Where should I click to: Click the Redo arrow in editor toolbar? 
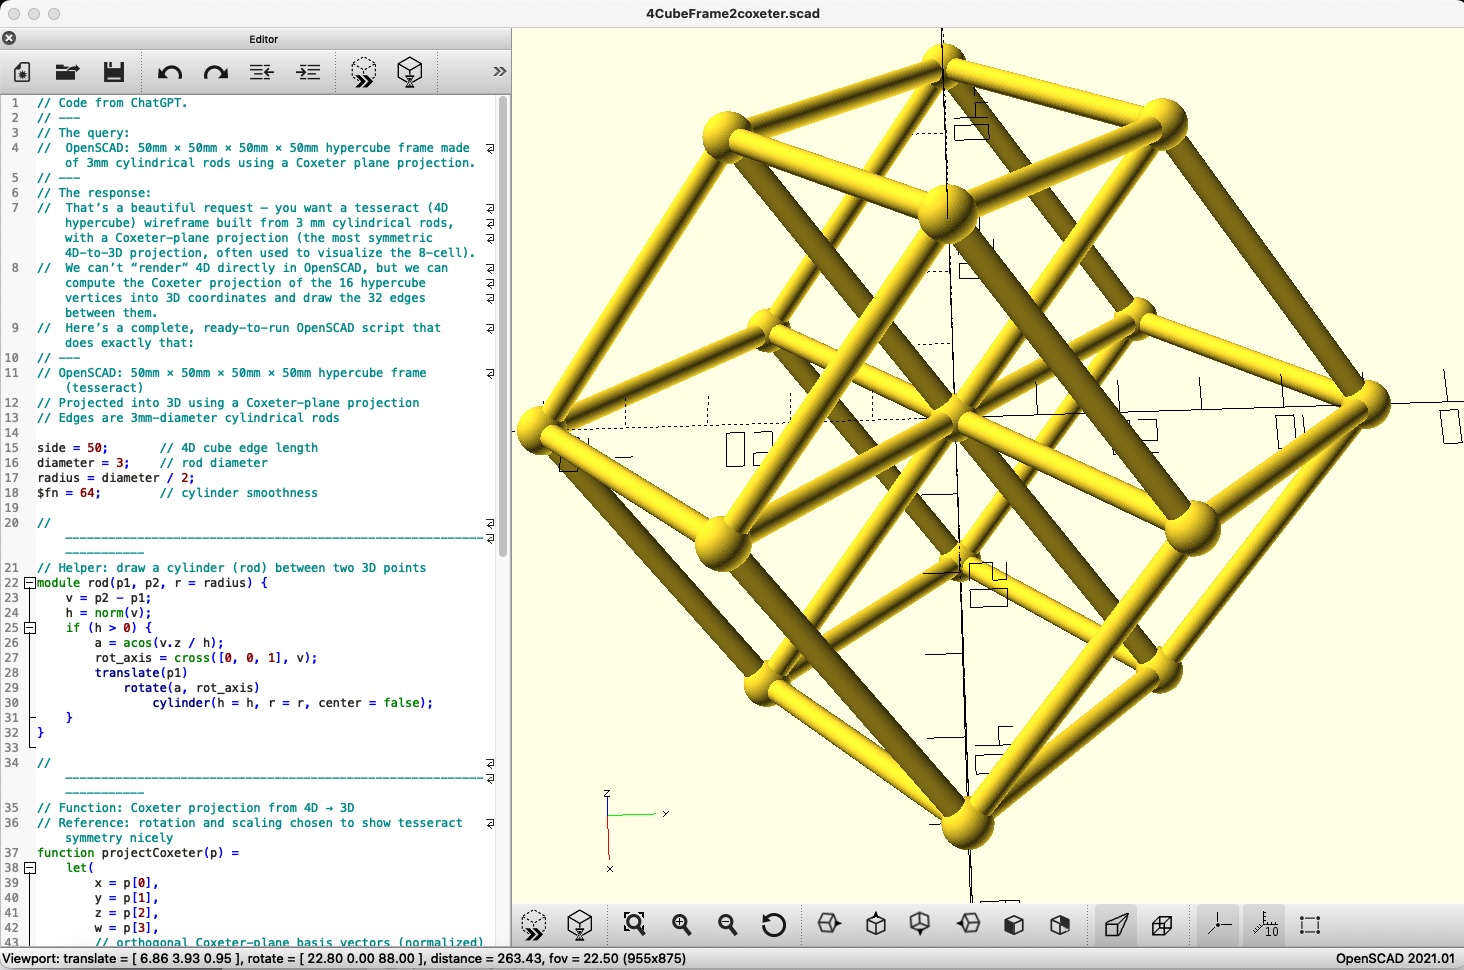216,72
